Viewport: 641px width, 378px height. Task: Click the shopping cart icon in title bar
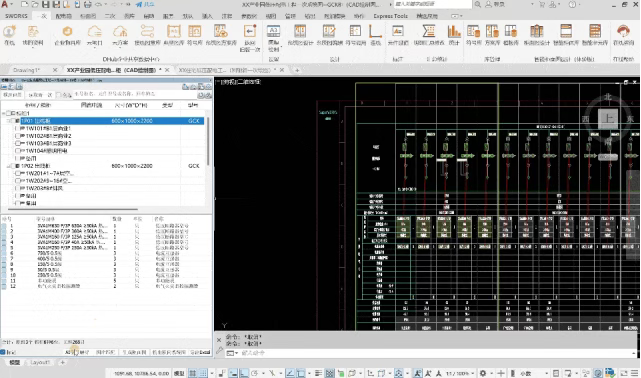[x=542, y=4]
